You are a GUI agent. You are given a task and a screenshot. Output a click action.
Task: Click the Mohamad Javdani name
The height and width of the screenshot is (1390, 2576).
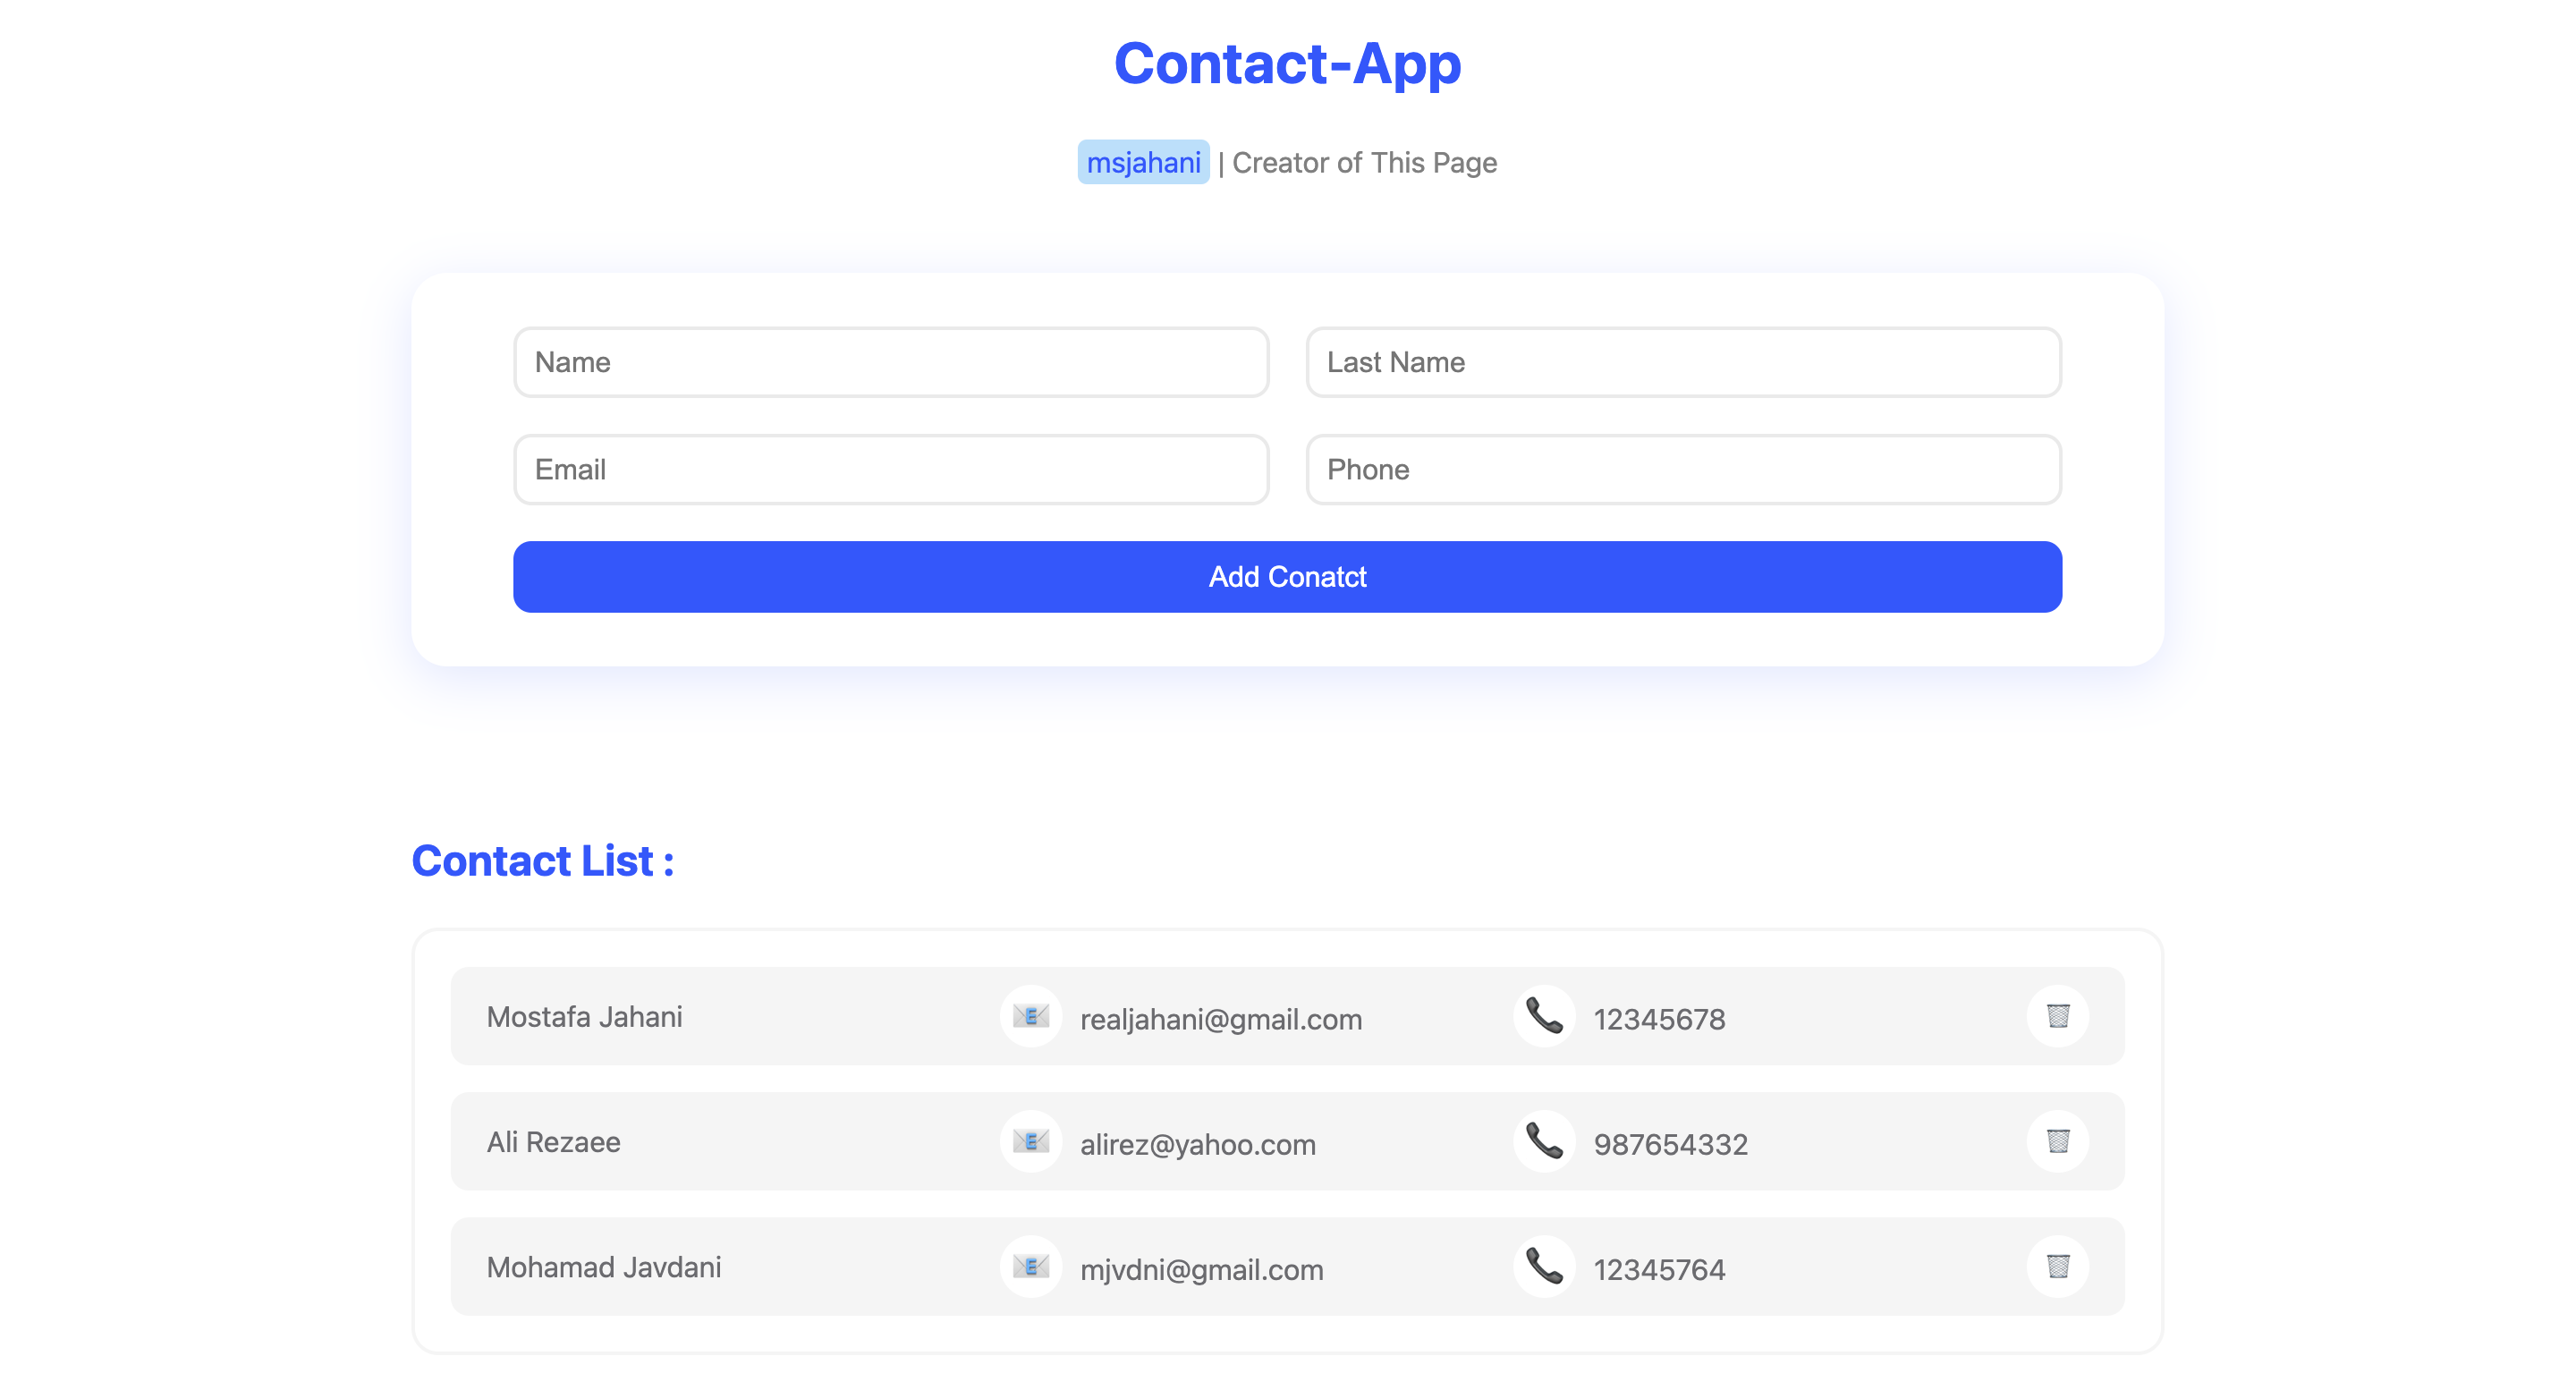coord(603,1267)
